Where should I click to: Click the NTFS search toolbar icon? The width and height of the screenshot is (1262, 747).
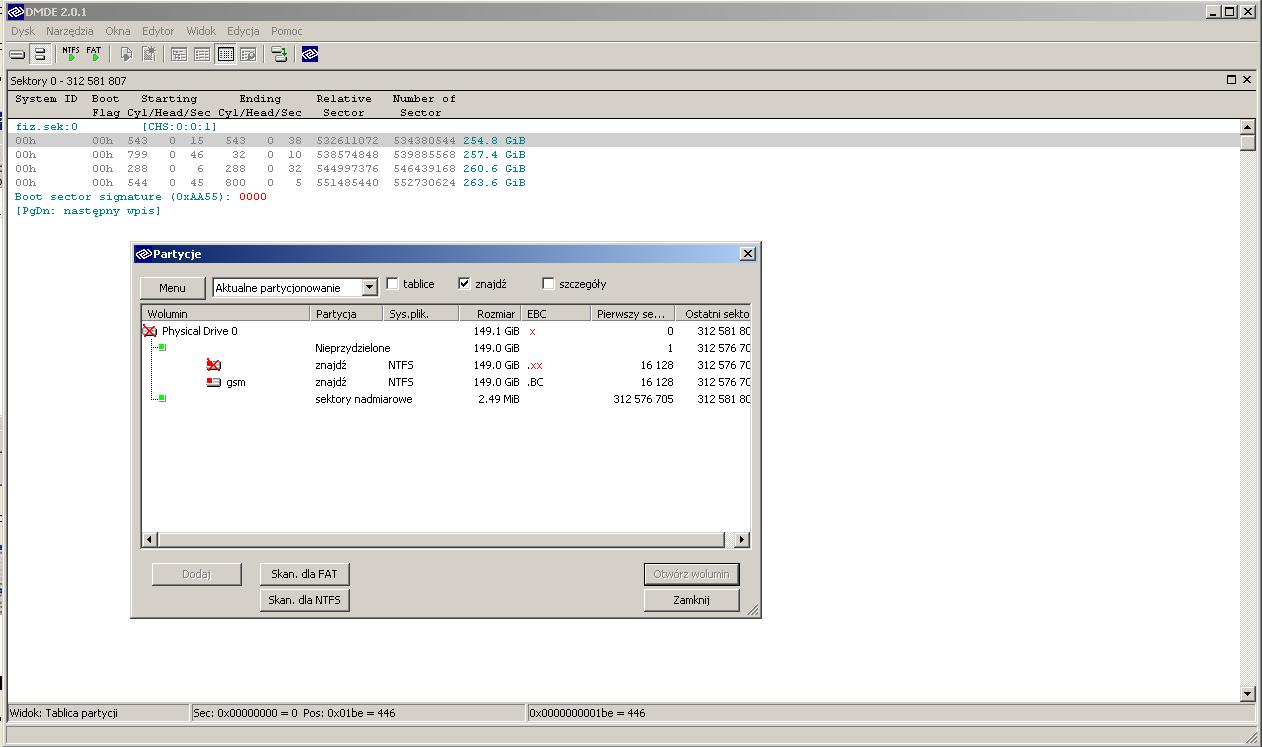coord(71,54)
